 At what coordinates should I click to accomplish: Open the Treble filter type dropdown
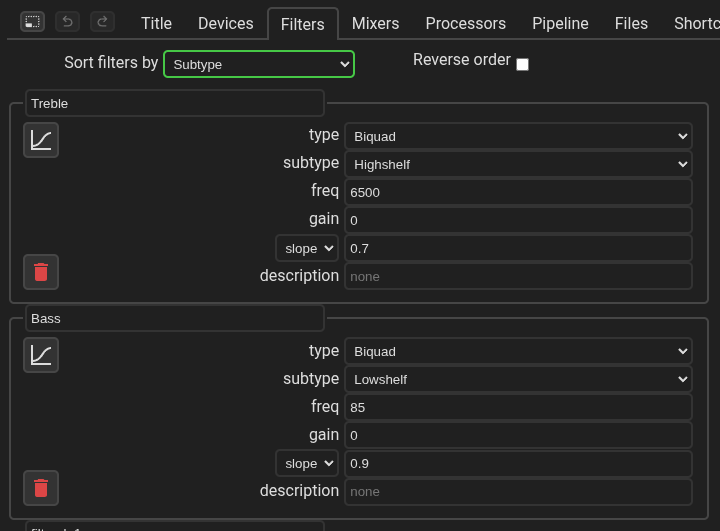518,136
